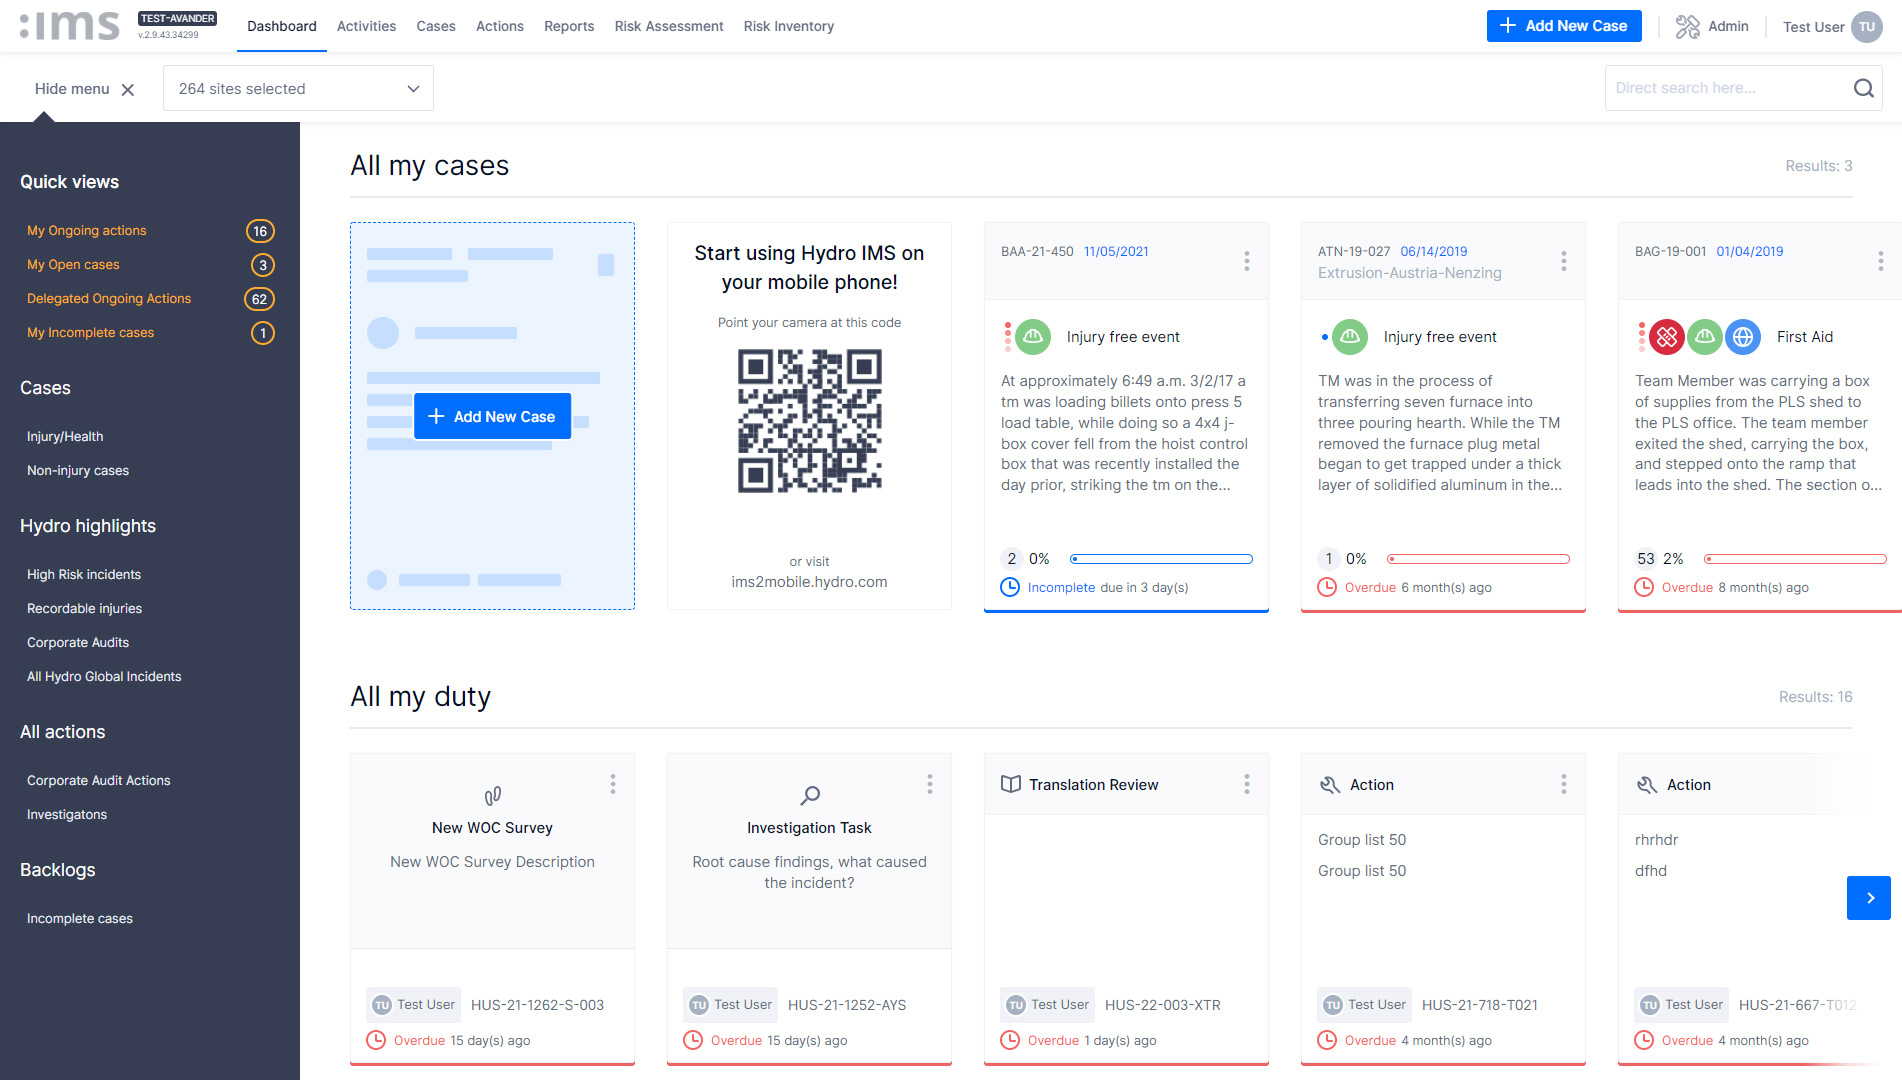Open kebab menu on BAG-19-001 card
The width and height of the screenshot is (1902, 1080).
click(1880, 261)
